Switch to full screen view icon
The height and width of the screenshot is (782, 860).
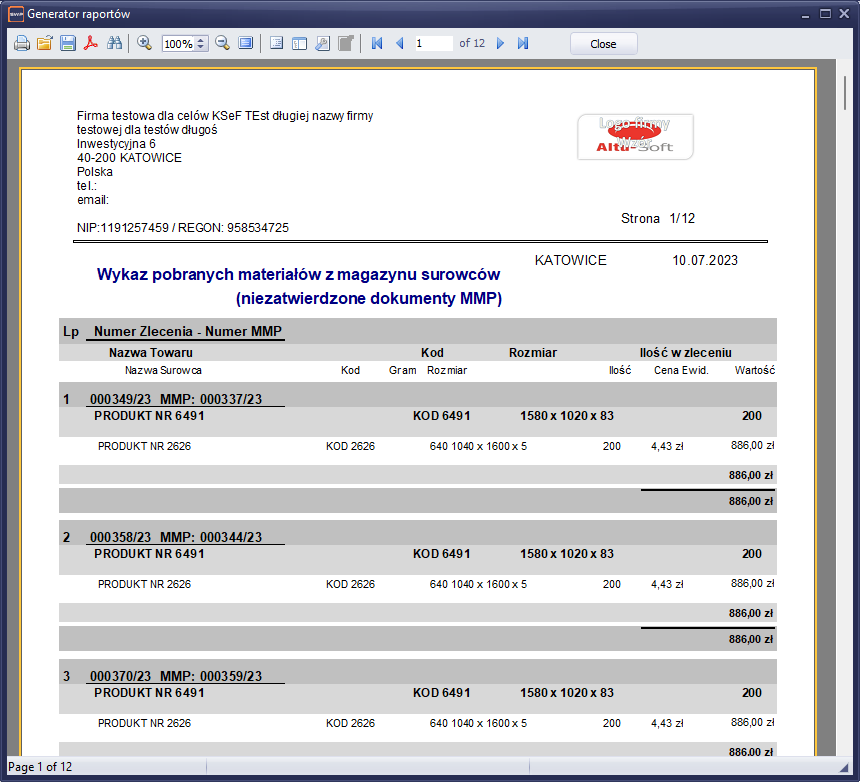click(245, 44)
